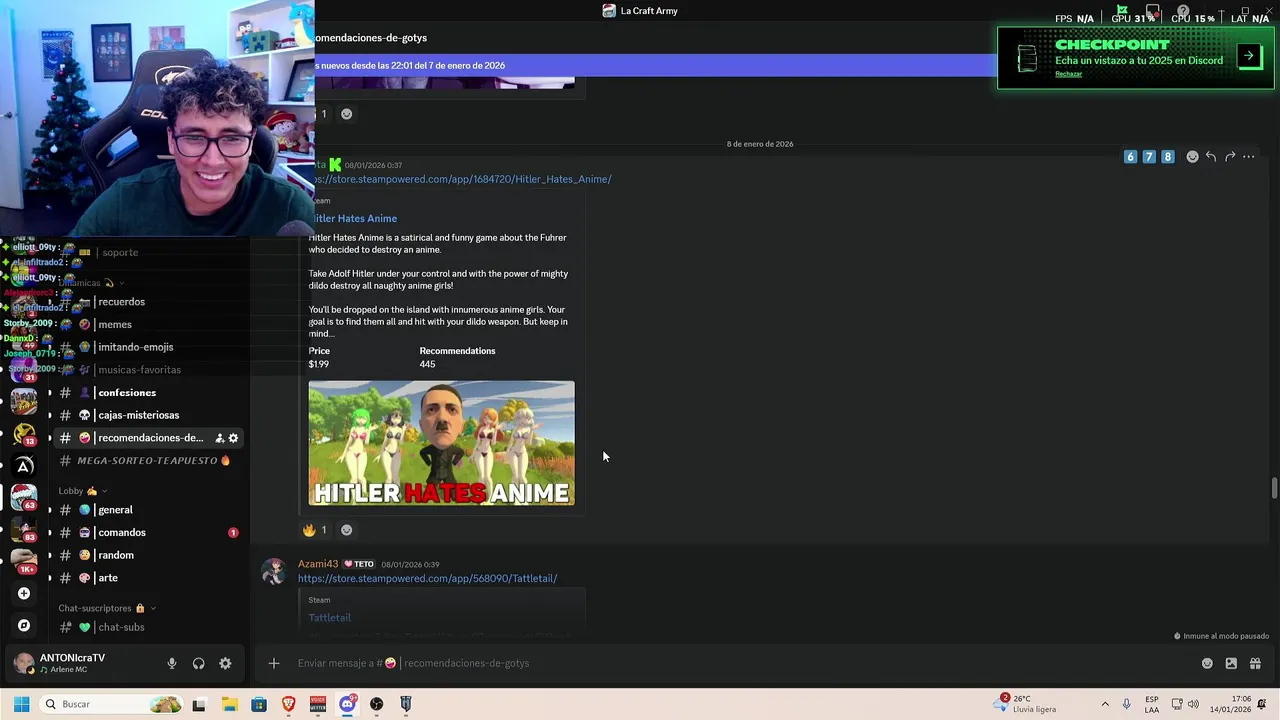Mute microphone in Discord user panel
Screen dimensions: 1280x720
[x=172, y=663]
